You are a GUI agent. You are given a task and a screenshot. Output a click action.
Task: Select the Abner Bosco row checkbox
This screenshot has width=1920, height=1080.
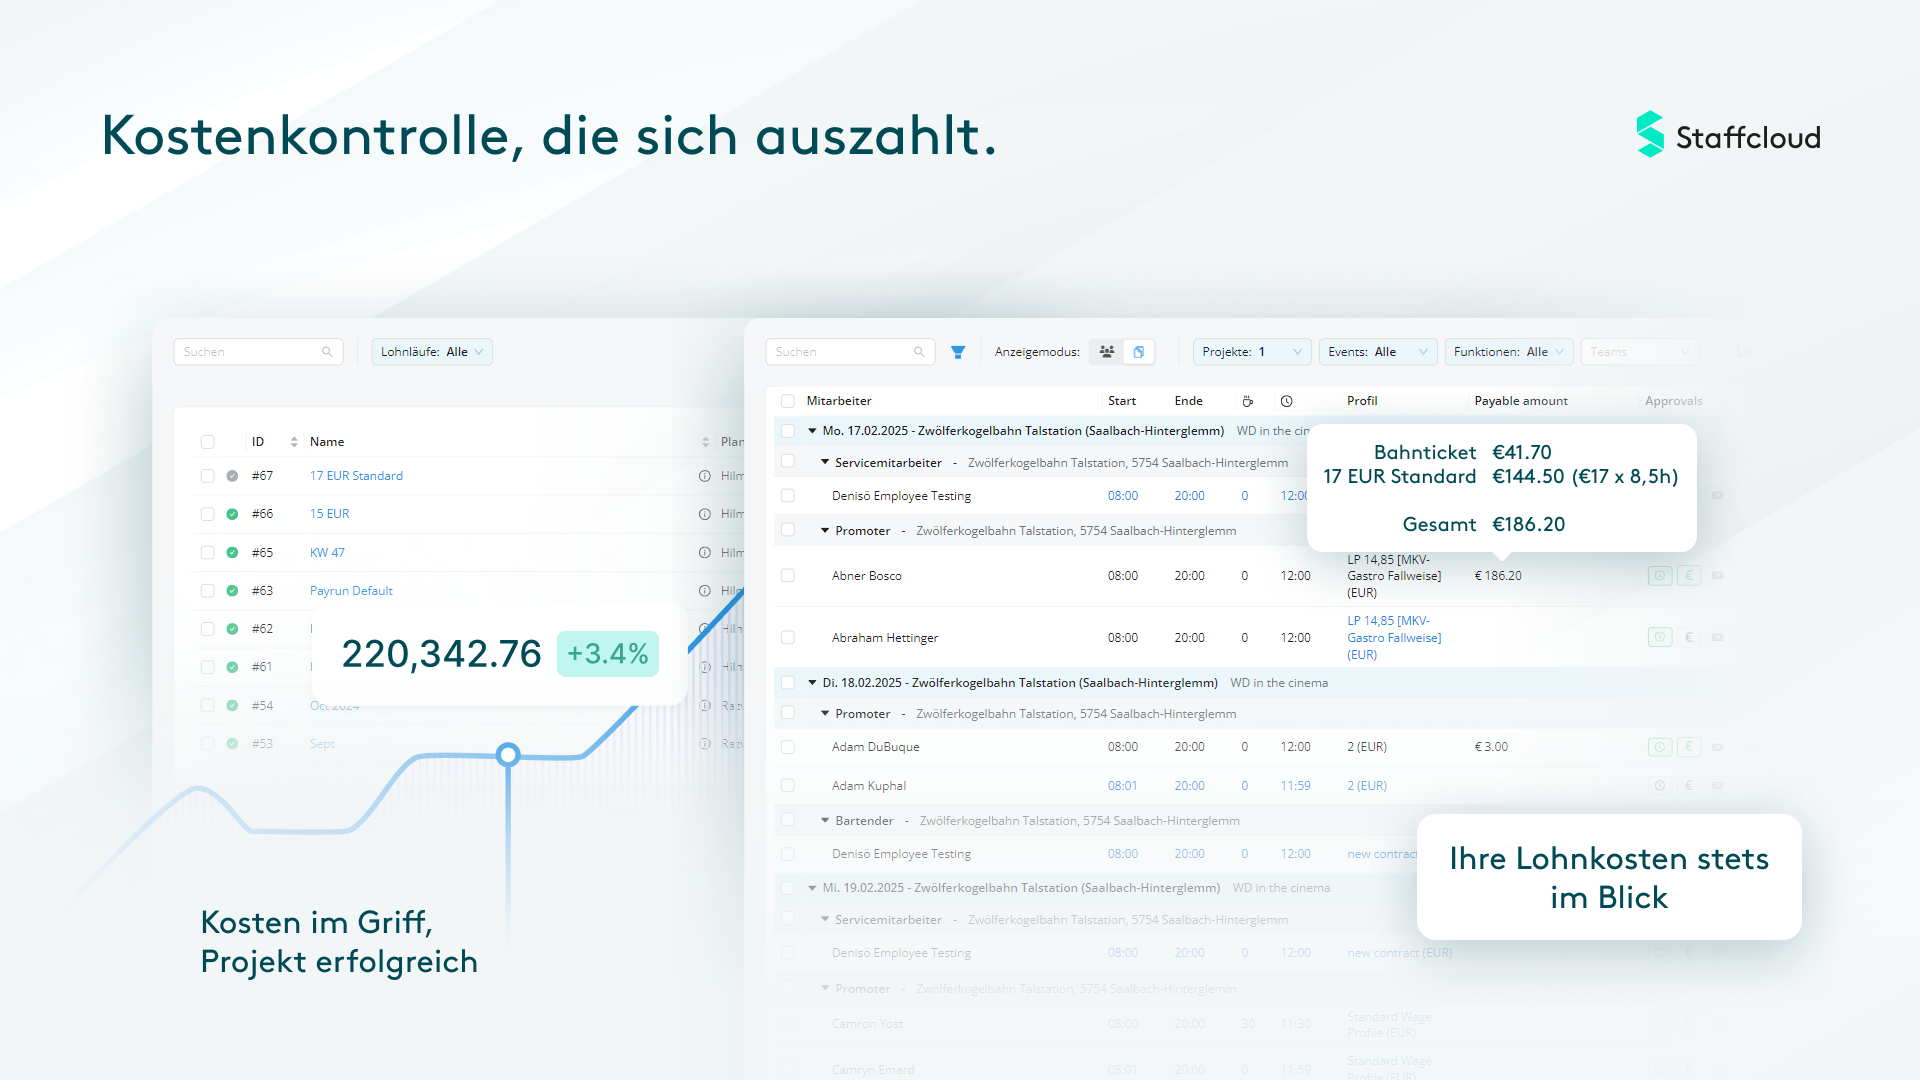click(x=788, y=576)
